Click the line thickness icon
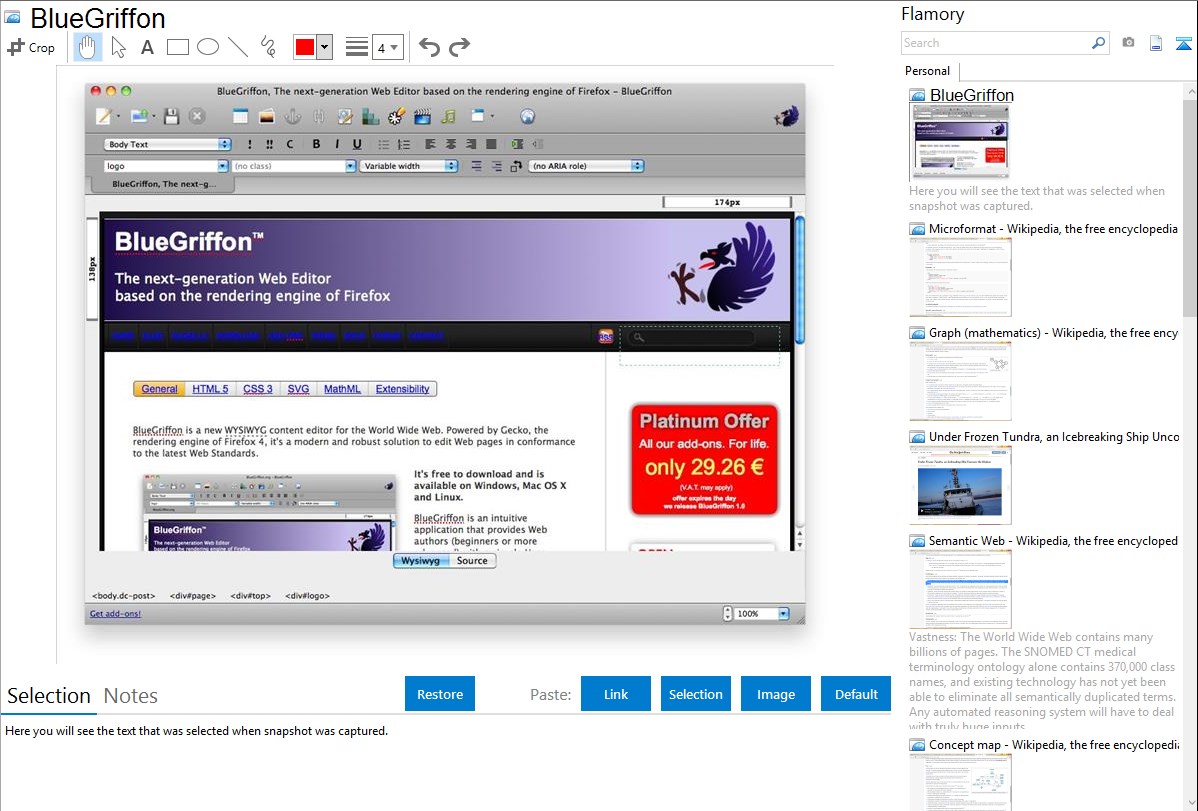1198x811 pixels. (x=356, y=47)
